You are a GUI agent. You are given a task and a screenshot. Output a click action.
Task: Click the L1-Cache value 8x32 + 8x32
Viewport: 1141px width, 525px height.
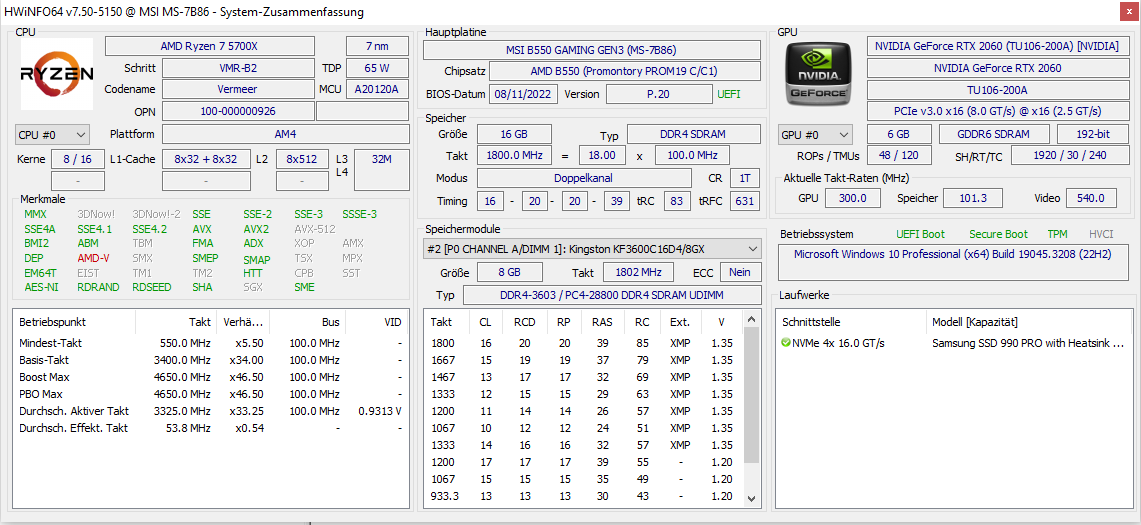pos(206,159)
